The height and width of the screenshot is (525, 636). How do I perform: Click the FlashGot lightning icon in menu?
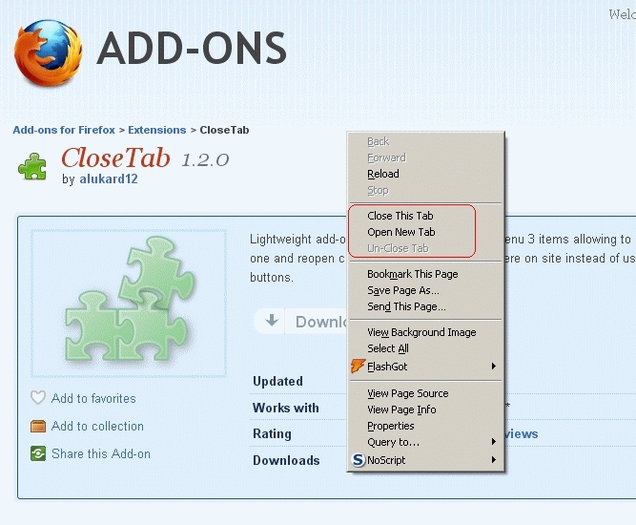358,366
